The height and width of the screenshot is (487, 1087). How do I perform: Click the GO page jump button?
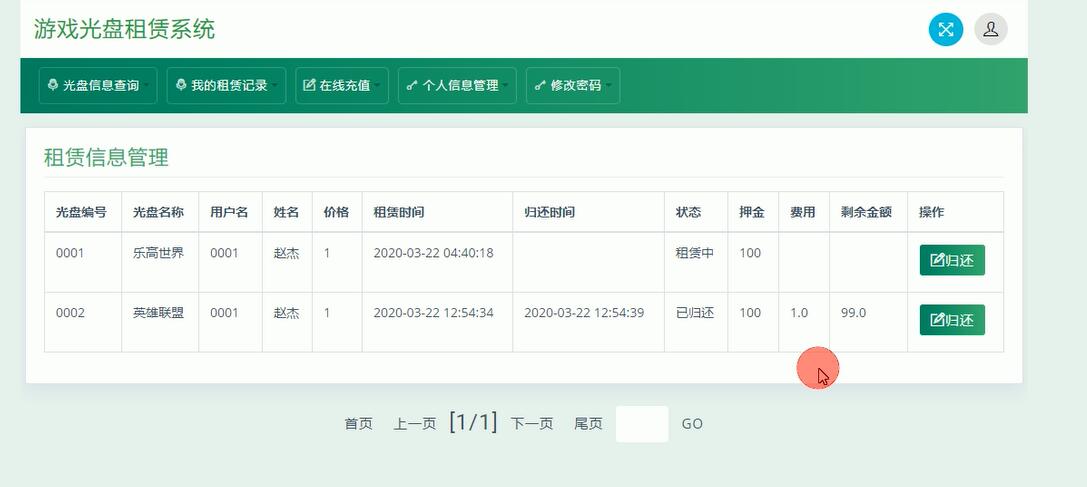(x=692, y=424)
